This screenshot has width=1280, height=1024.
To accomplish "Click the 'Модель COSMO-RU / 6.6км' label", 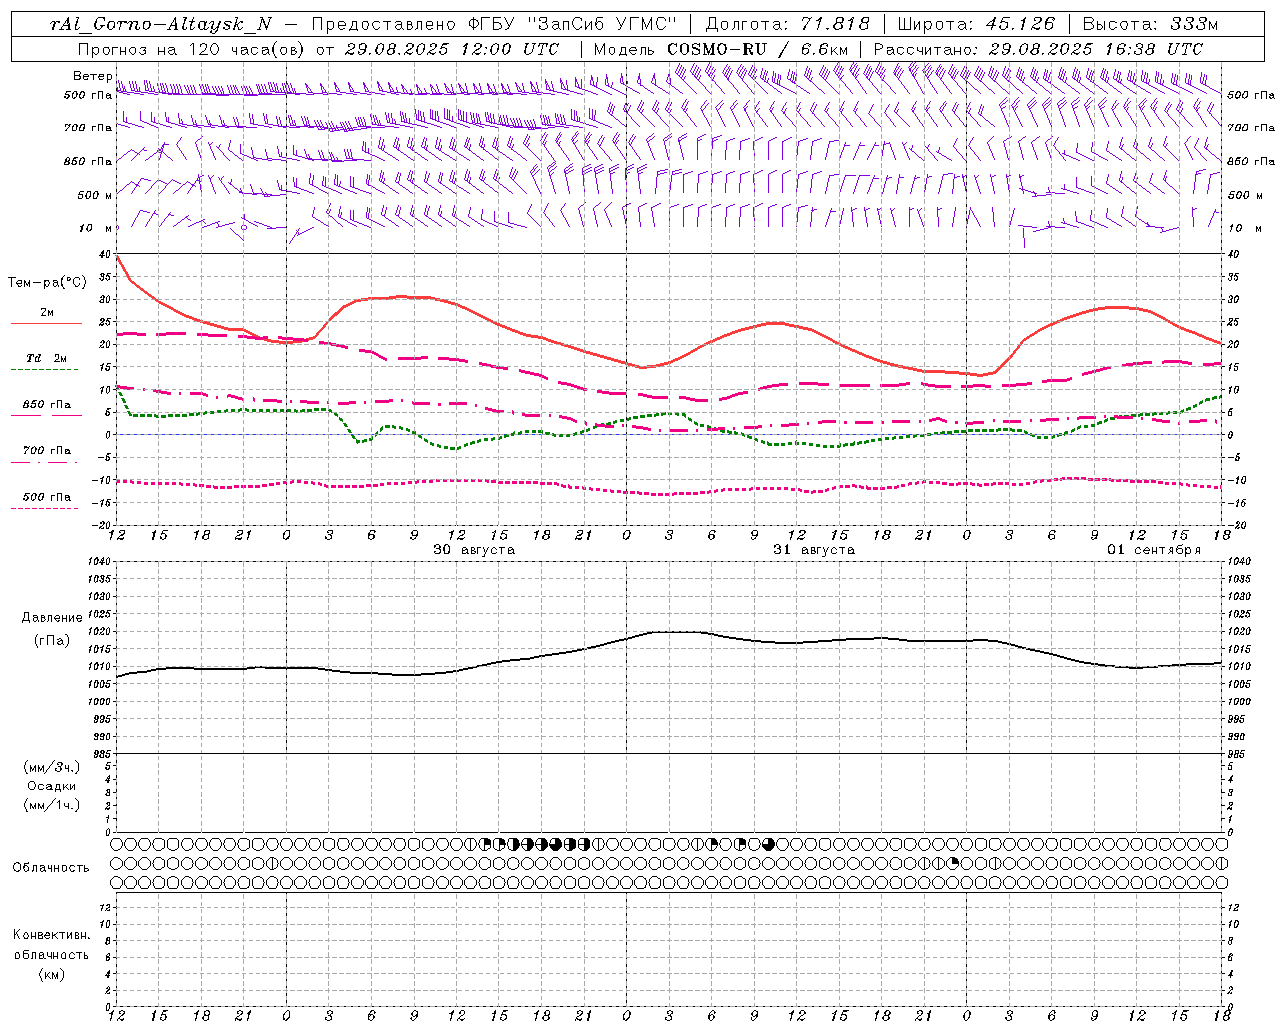I will point(721,49).
